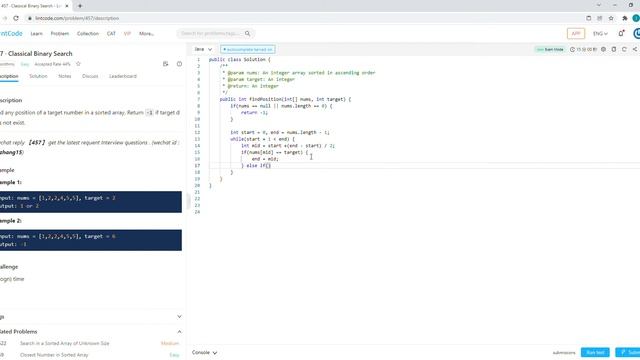
Task: Click the problem search field
Action: 210,33
